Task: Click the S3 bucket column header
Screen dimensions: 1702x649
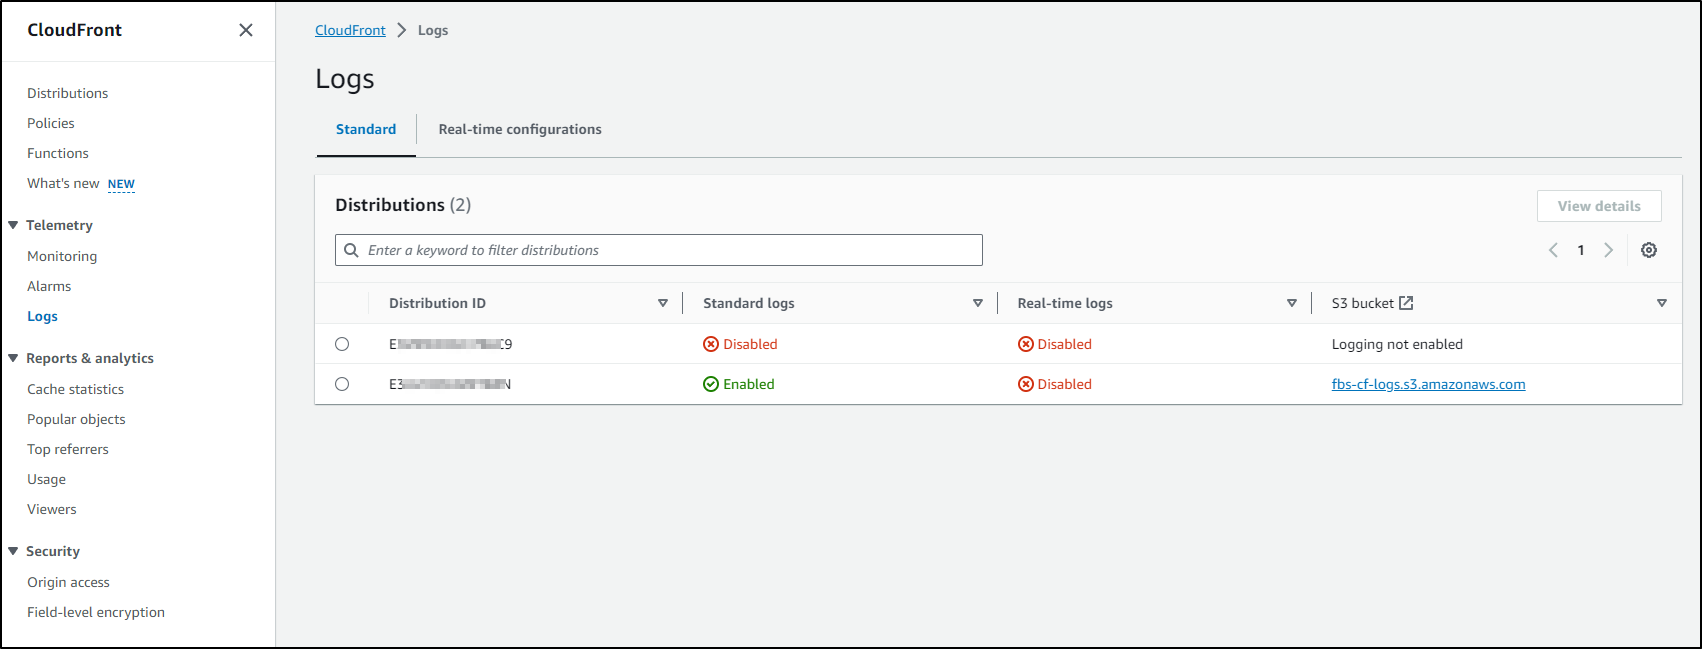Action: 1362,303
